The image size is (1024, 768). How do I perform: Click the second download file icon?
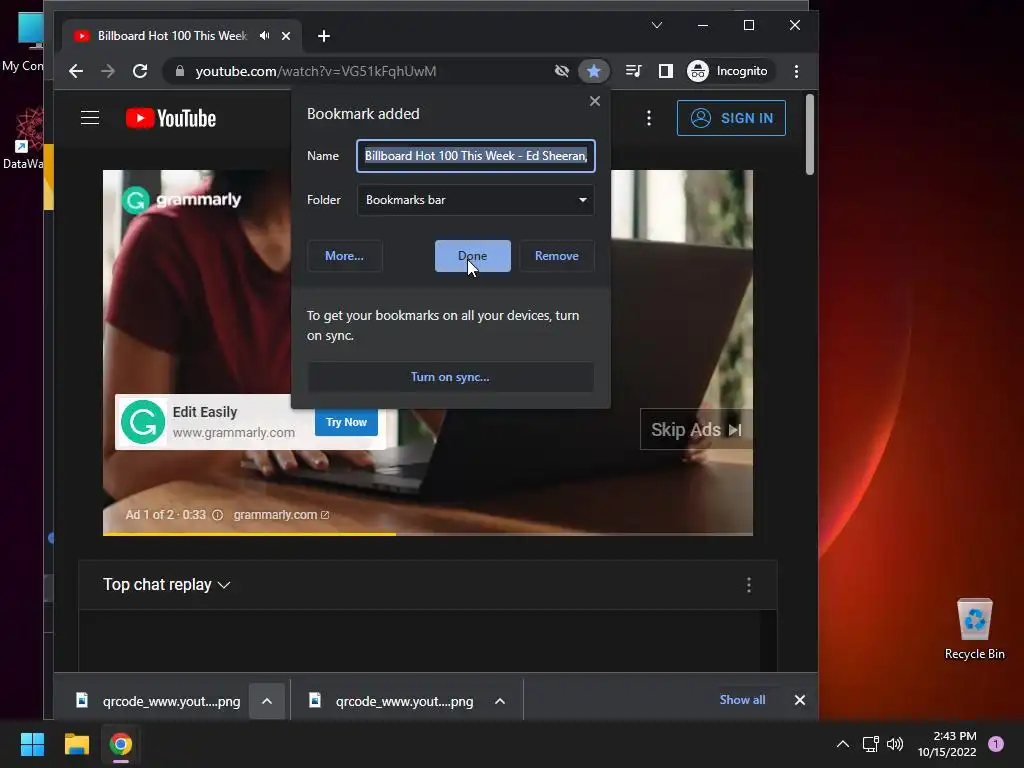315,700
